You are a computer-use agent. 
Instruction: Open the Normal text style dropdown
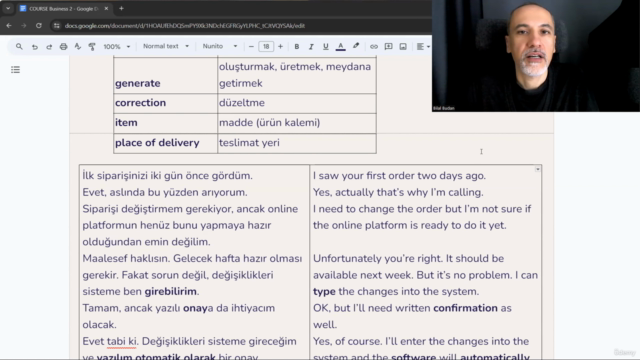point(166,46)
